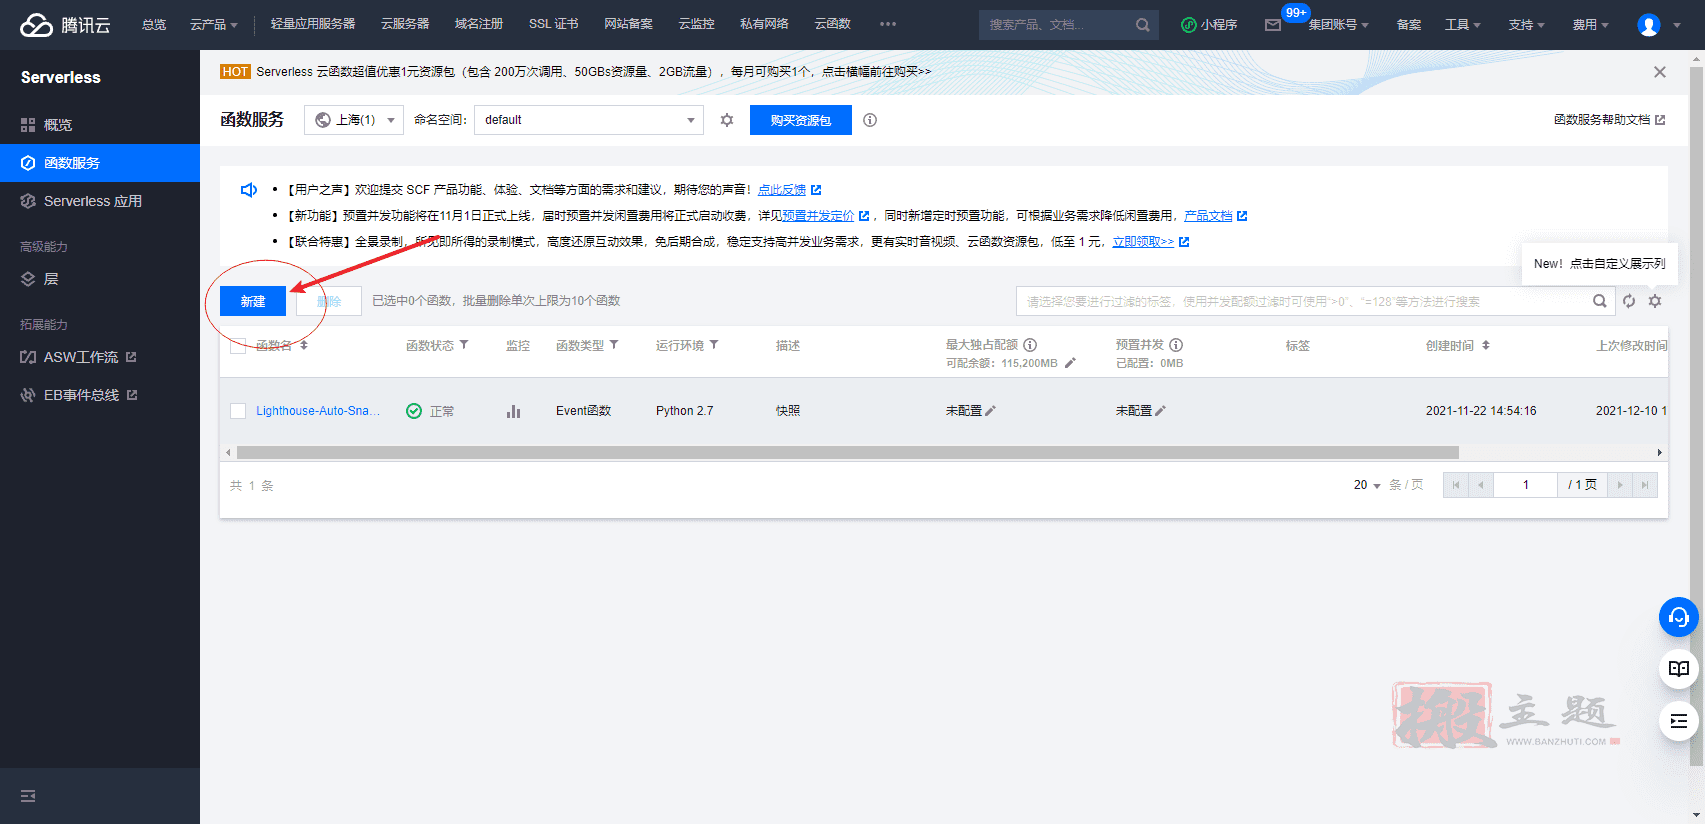The height and width of the screenshot is (824, 1705).
Task: Filter by 函数类型 column funnel
Action: tap(614, 345)
